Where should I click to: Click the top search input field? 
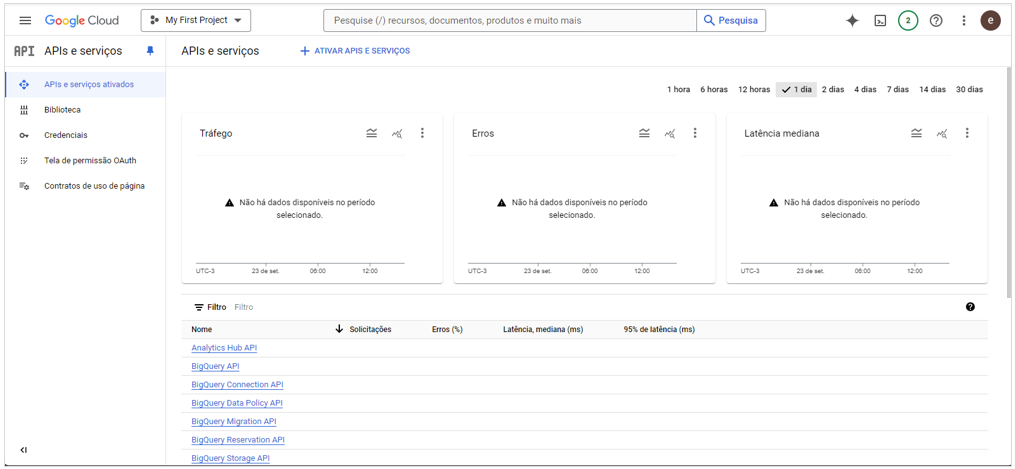tap(510, 20)
